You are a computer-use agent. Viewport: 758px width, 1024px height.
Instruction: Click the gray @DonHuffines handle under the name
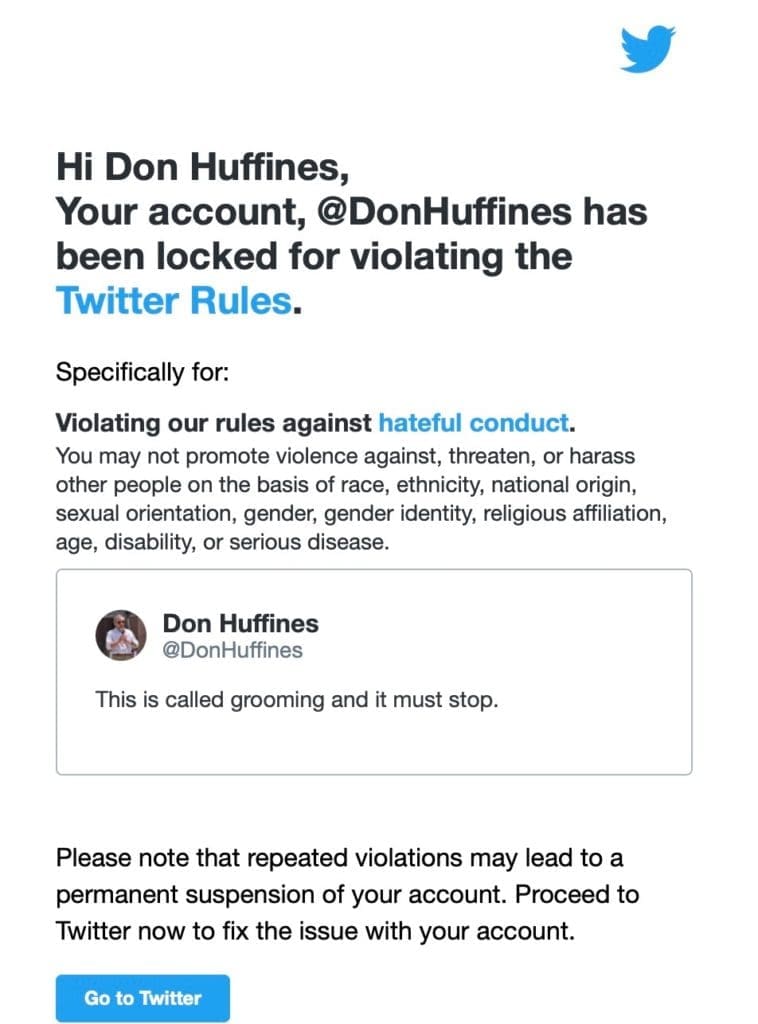click(232, 650)
